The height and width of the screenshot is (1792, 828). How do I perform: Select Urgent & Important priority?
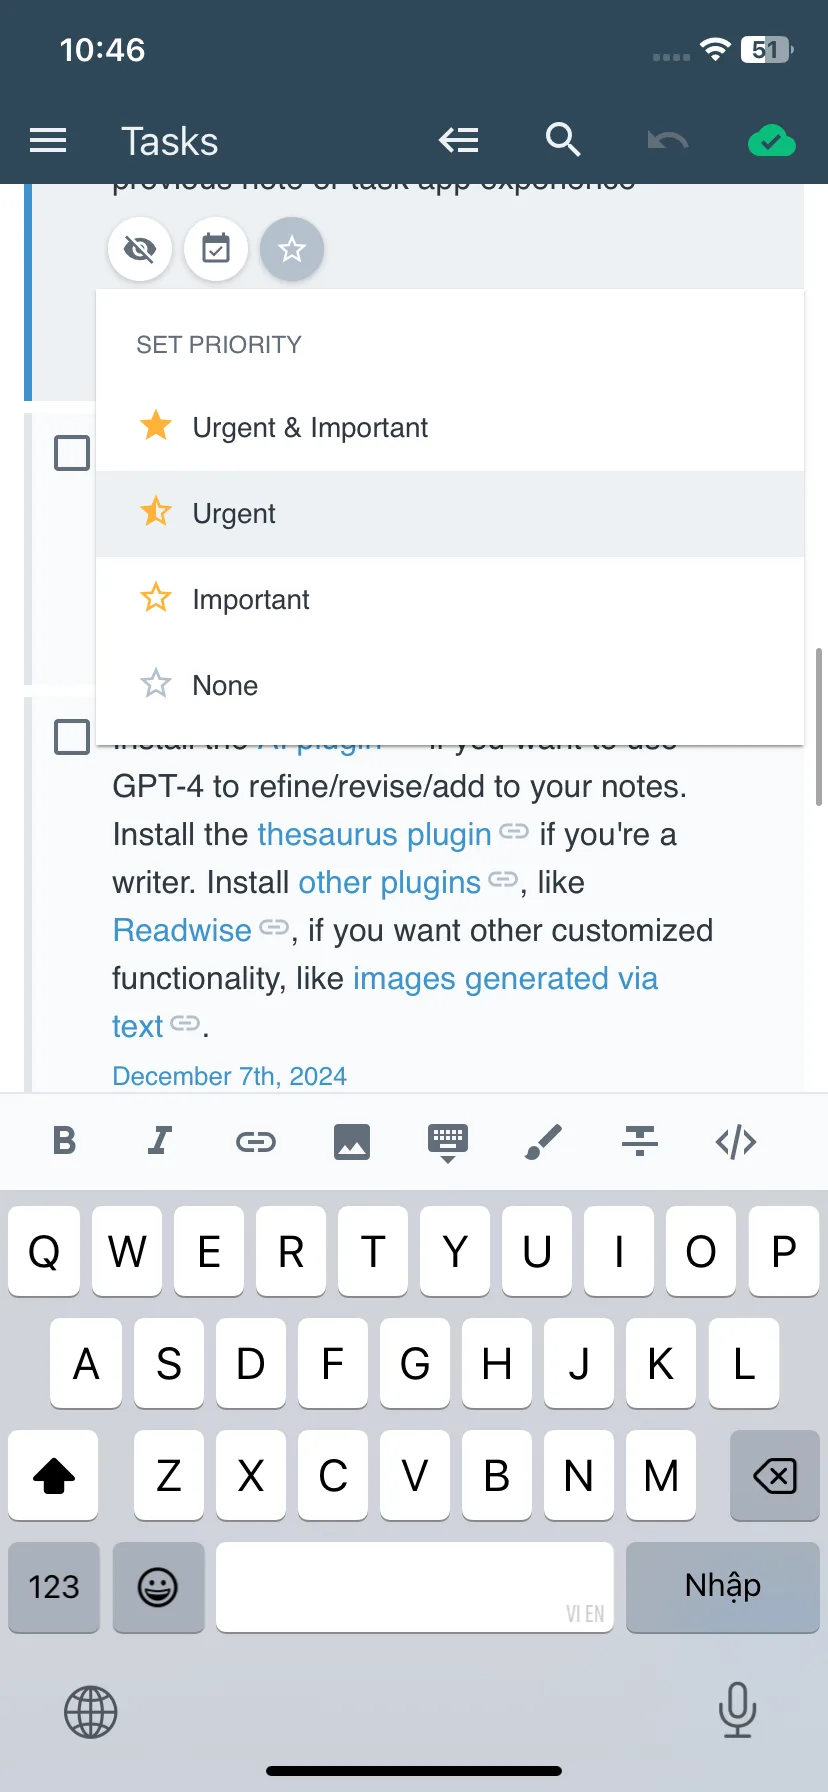pos(450,428)
